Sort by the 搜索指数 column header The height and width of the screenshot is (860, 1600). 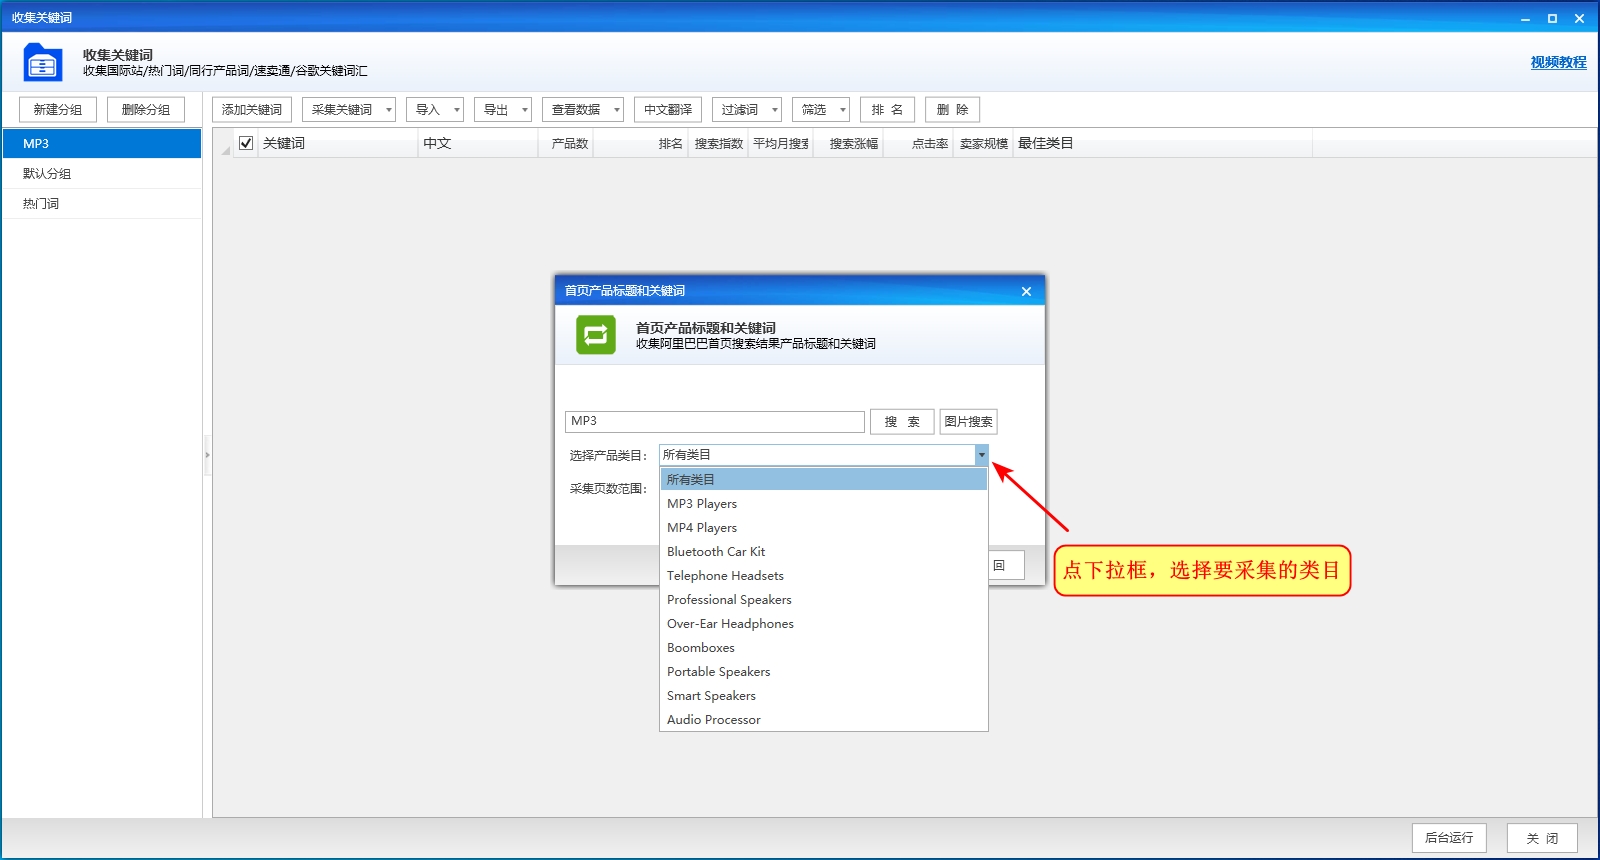coord(718,143)
